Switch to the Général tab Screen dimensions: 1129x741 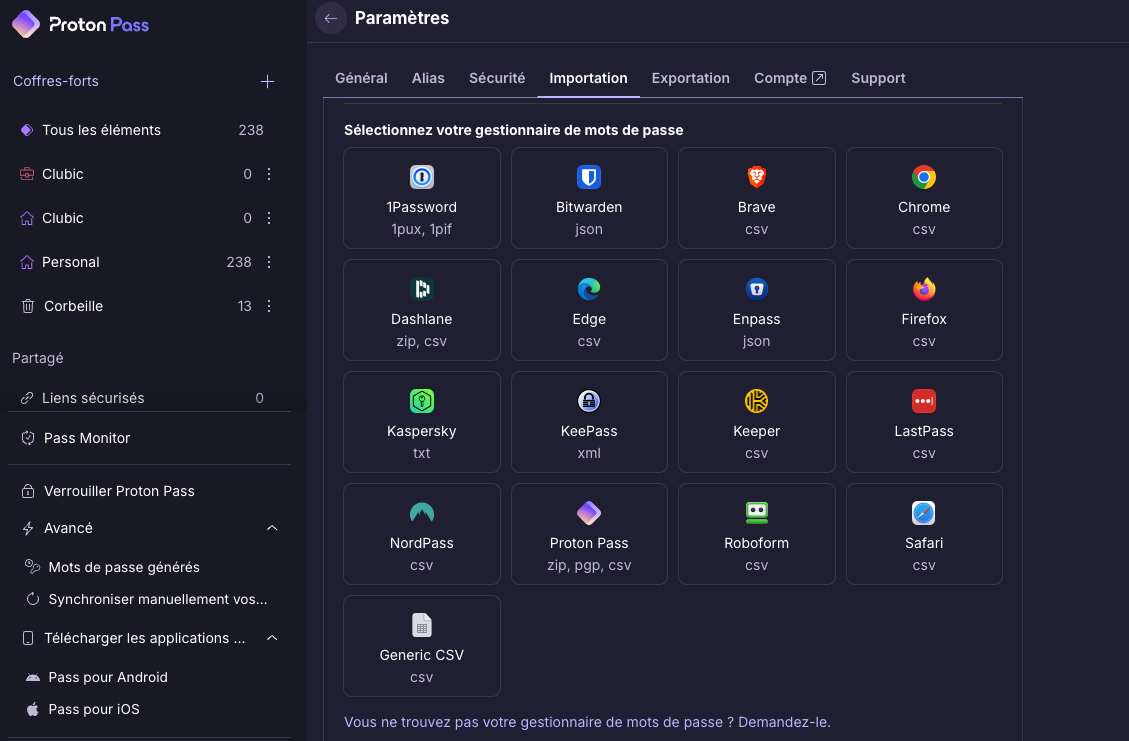pos(361,78)
